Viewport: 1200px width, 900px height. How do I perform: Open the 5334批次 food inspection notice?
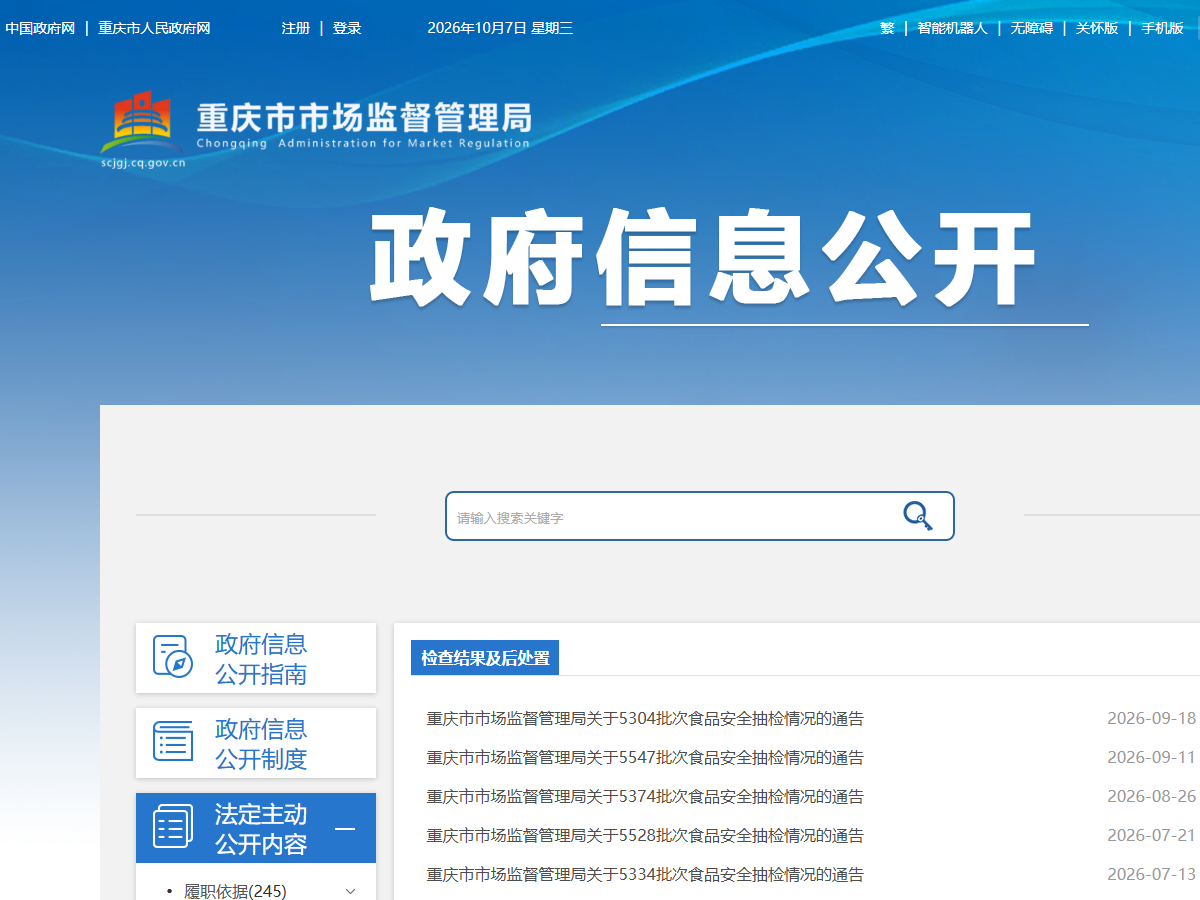point(645,875)
